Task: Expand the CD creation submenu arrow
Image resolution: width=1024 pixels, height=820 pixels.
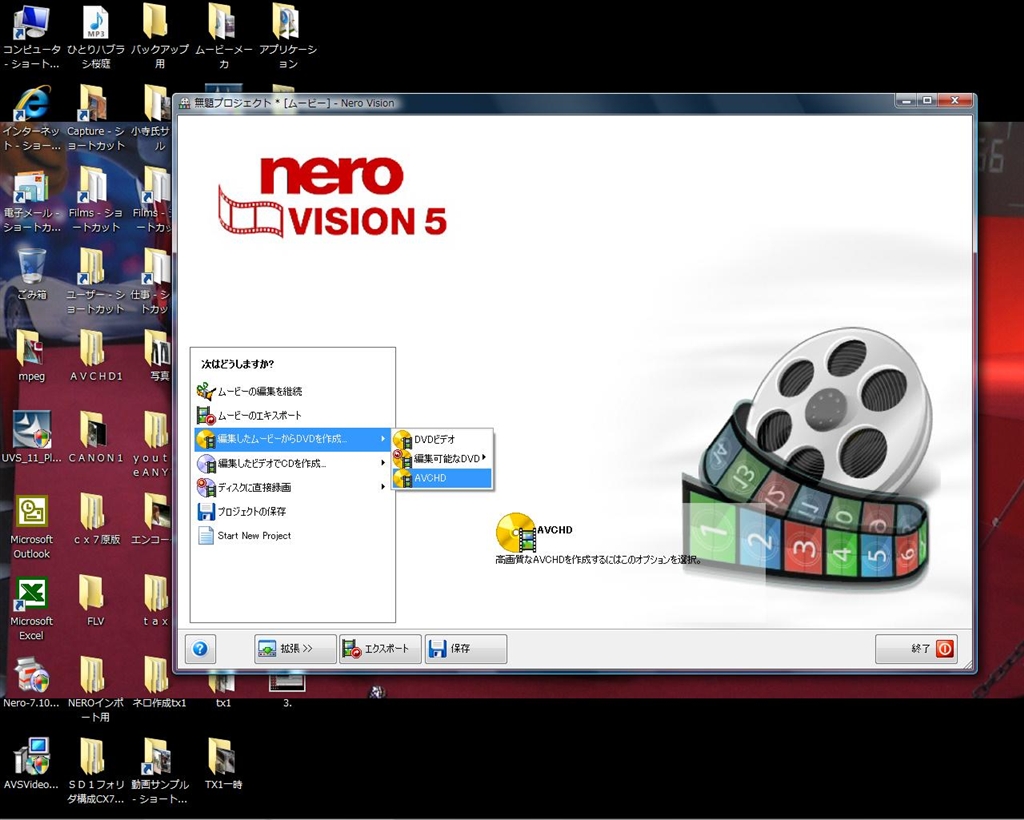Action: point(383,463)
